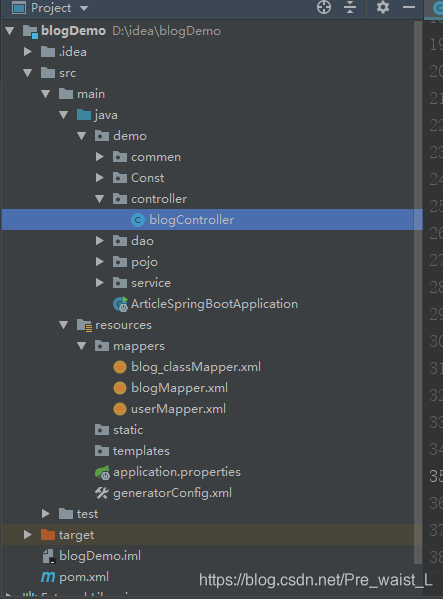
Task: Collapse the mappers folder arrow
Action: [x=82, y=346]
